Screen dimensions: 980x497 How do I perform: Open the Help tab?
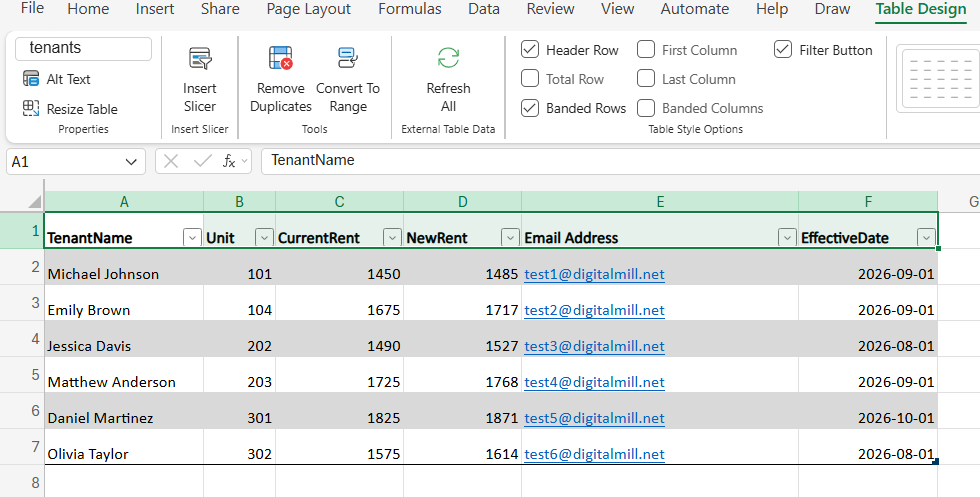772,9
